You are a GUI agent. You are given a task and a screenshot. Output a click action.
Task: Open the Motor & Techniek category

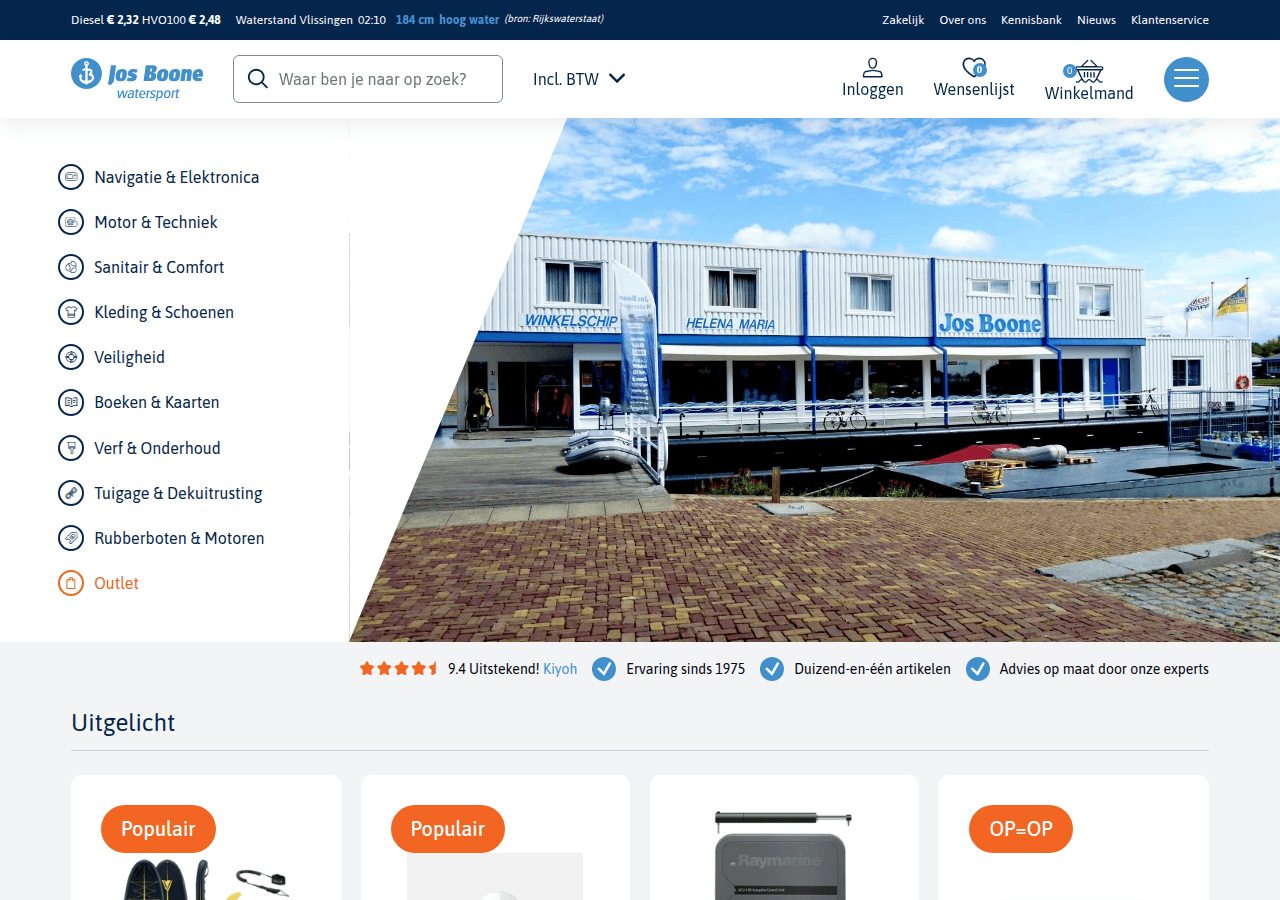(x=156, y=222)
